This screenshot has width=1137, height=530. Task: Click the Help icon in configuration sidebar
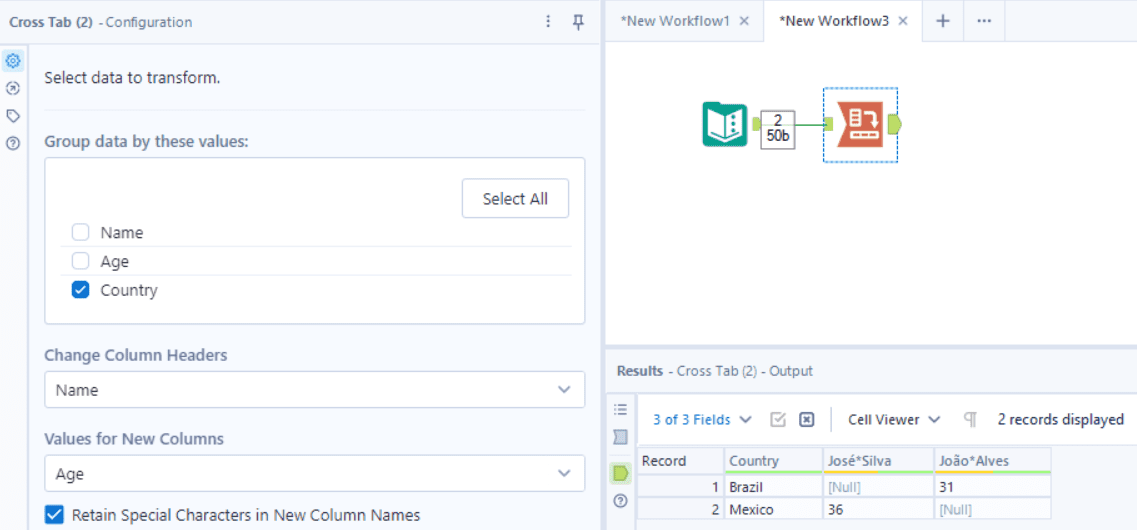[x=13, y=144]
